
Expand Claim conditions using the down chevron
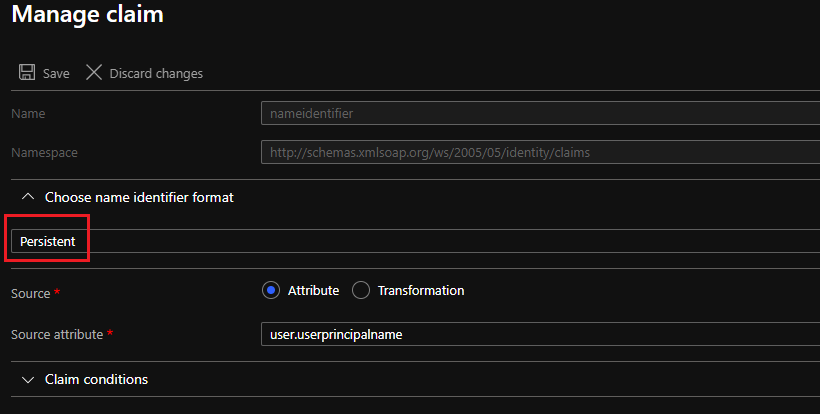tap(28, 380)
